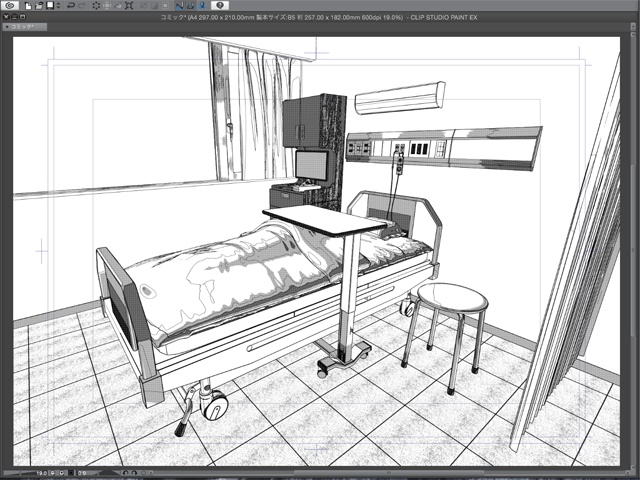This screenshot has height=480, width=640.
Task: Undo the last action
Action: click(71, 6)
